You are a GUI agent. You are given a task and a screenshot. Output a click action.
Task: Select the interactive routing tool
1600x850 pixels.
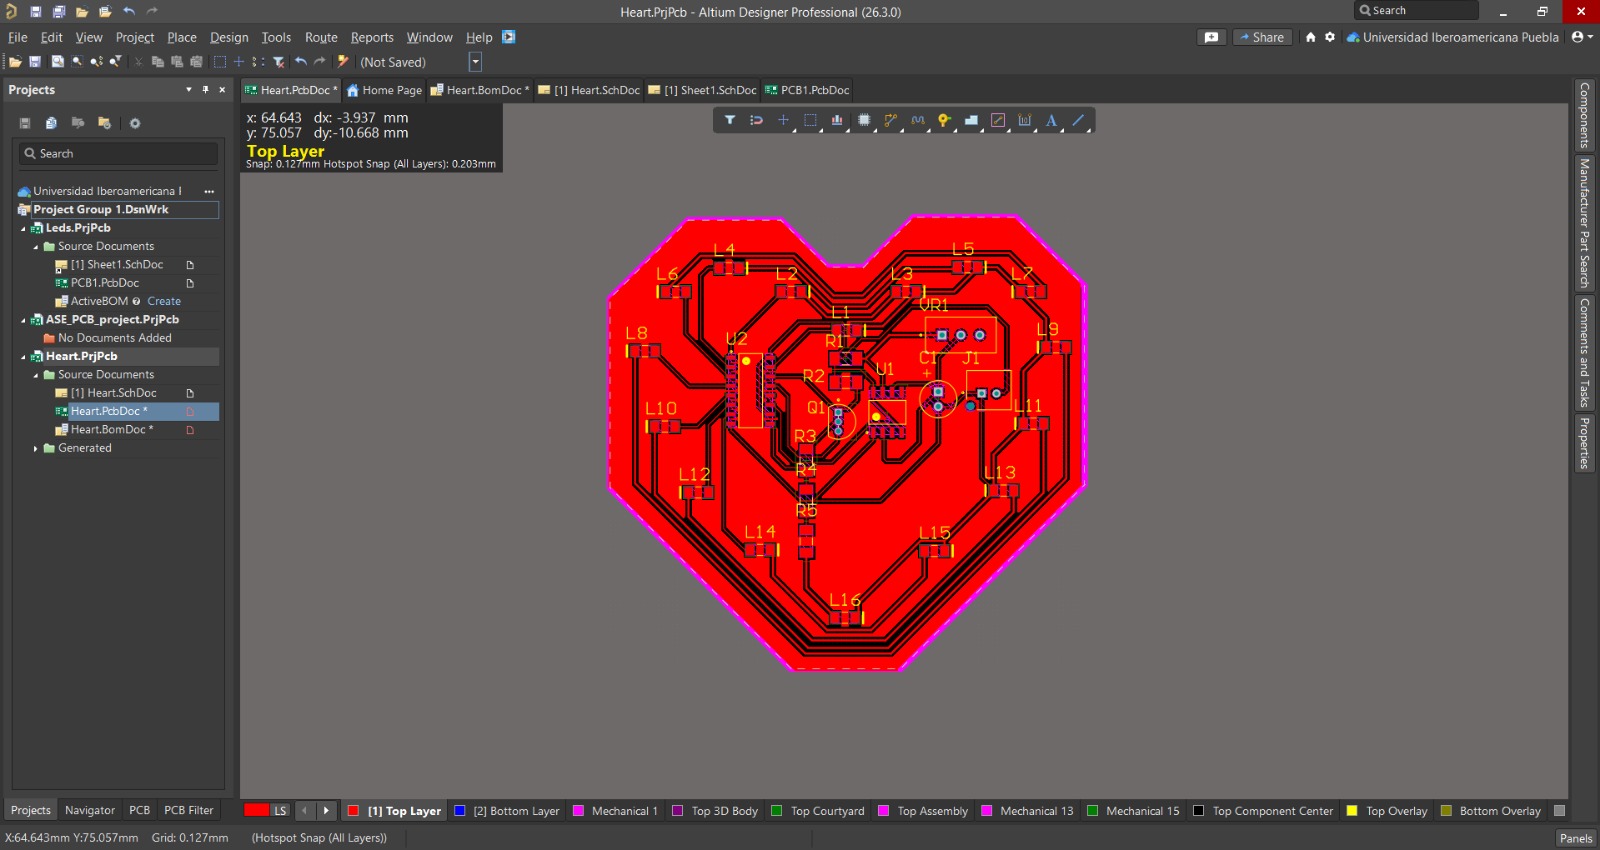pos(890,120)
